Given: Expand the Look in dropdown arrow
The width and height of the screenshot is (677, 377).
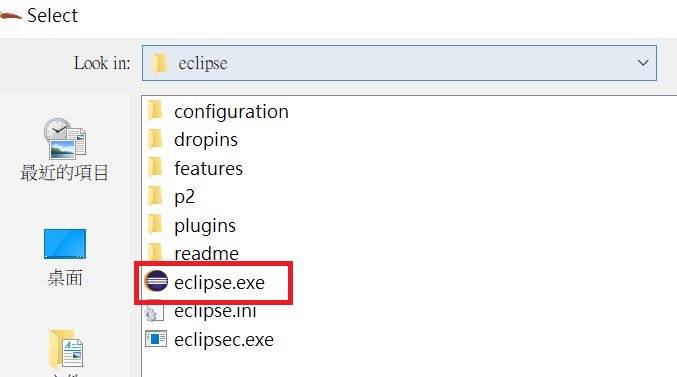Looking at the screenshot, I should tap(643, 63).
